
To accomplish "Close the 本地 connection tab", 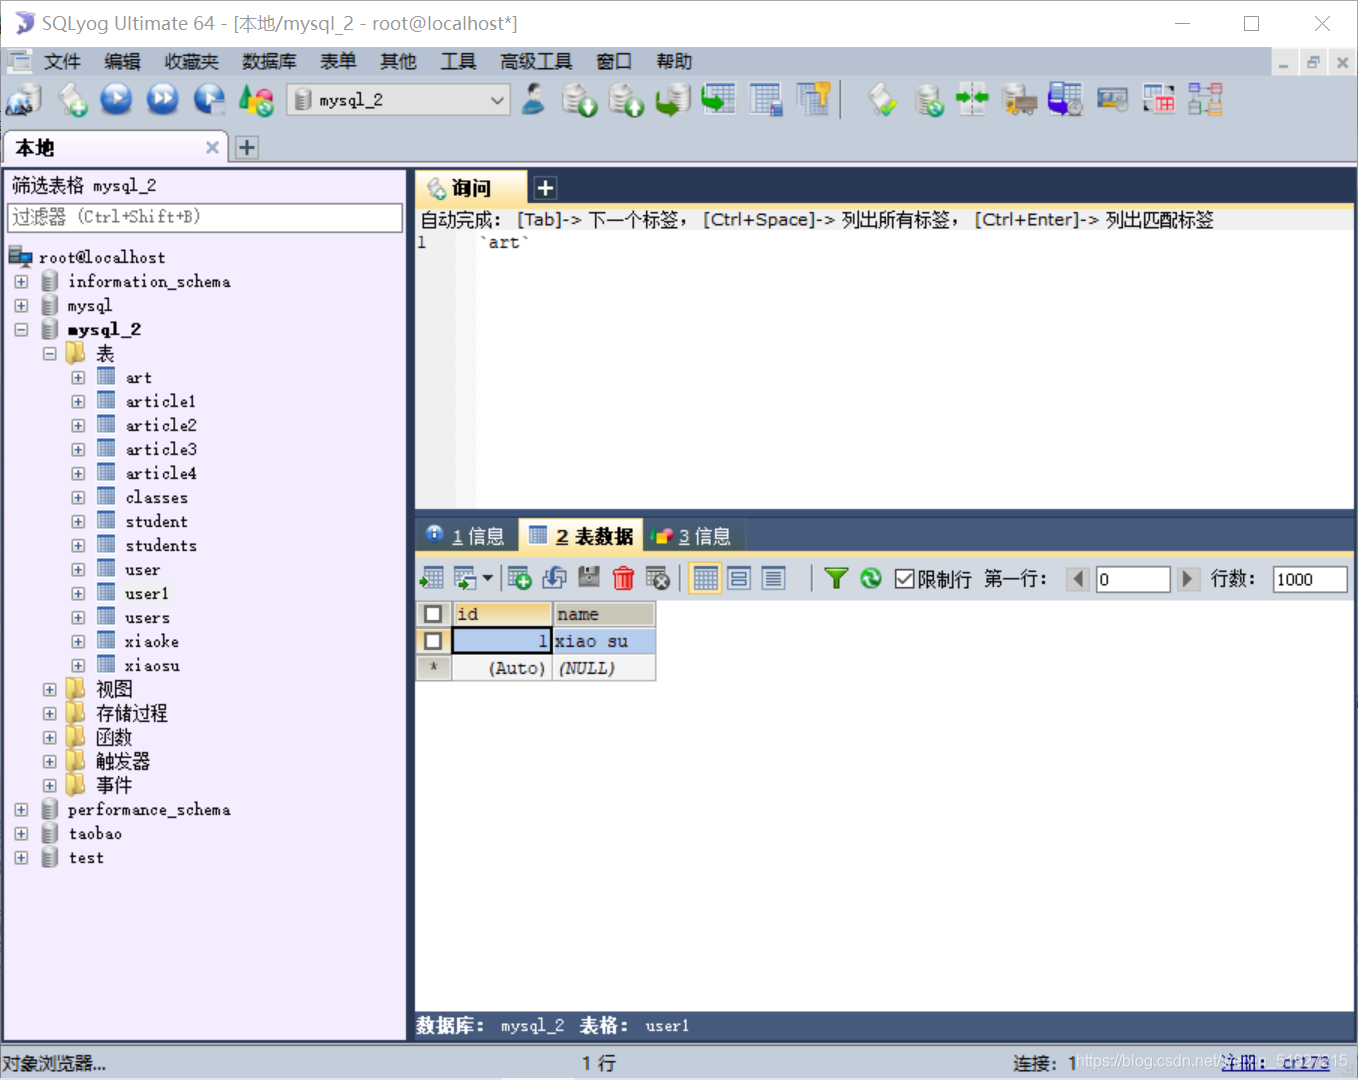I will [x=212, y=148].
